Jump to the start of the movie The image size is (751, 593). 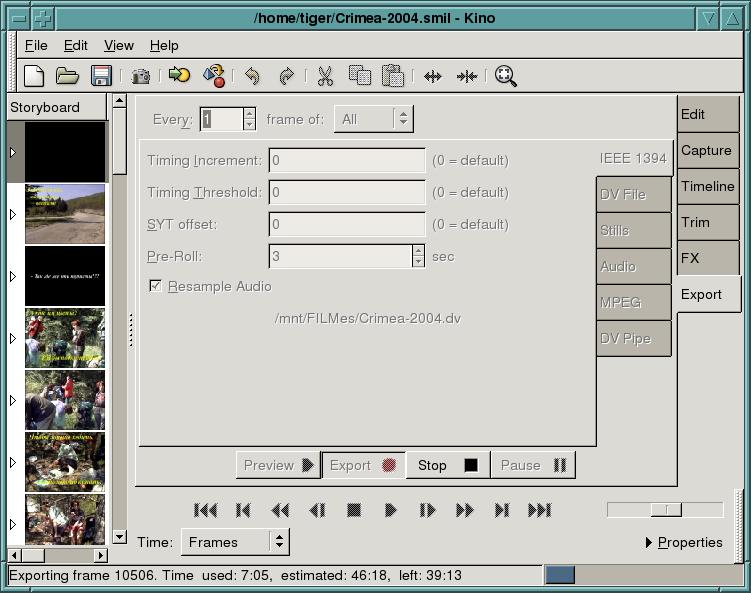coord(205,510)
